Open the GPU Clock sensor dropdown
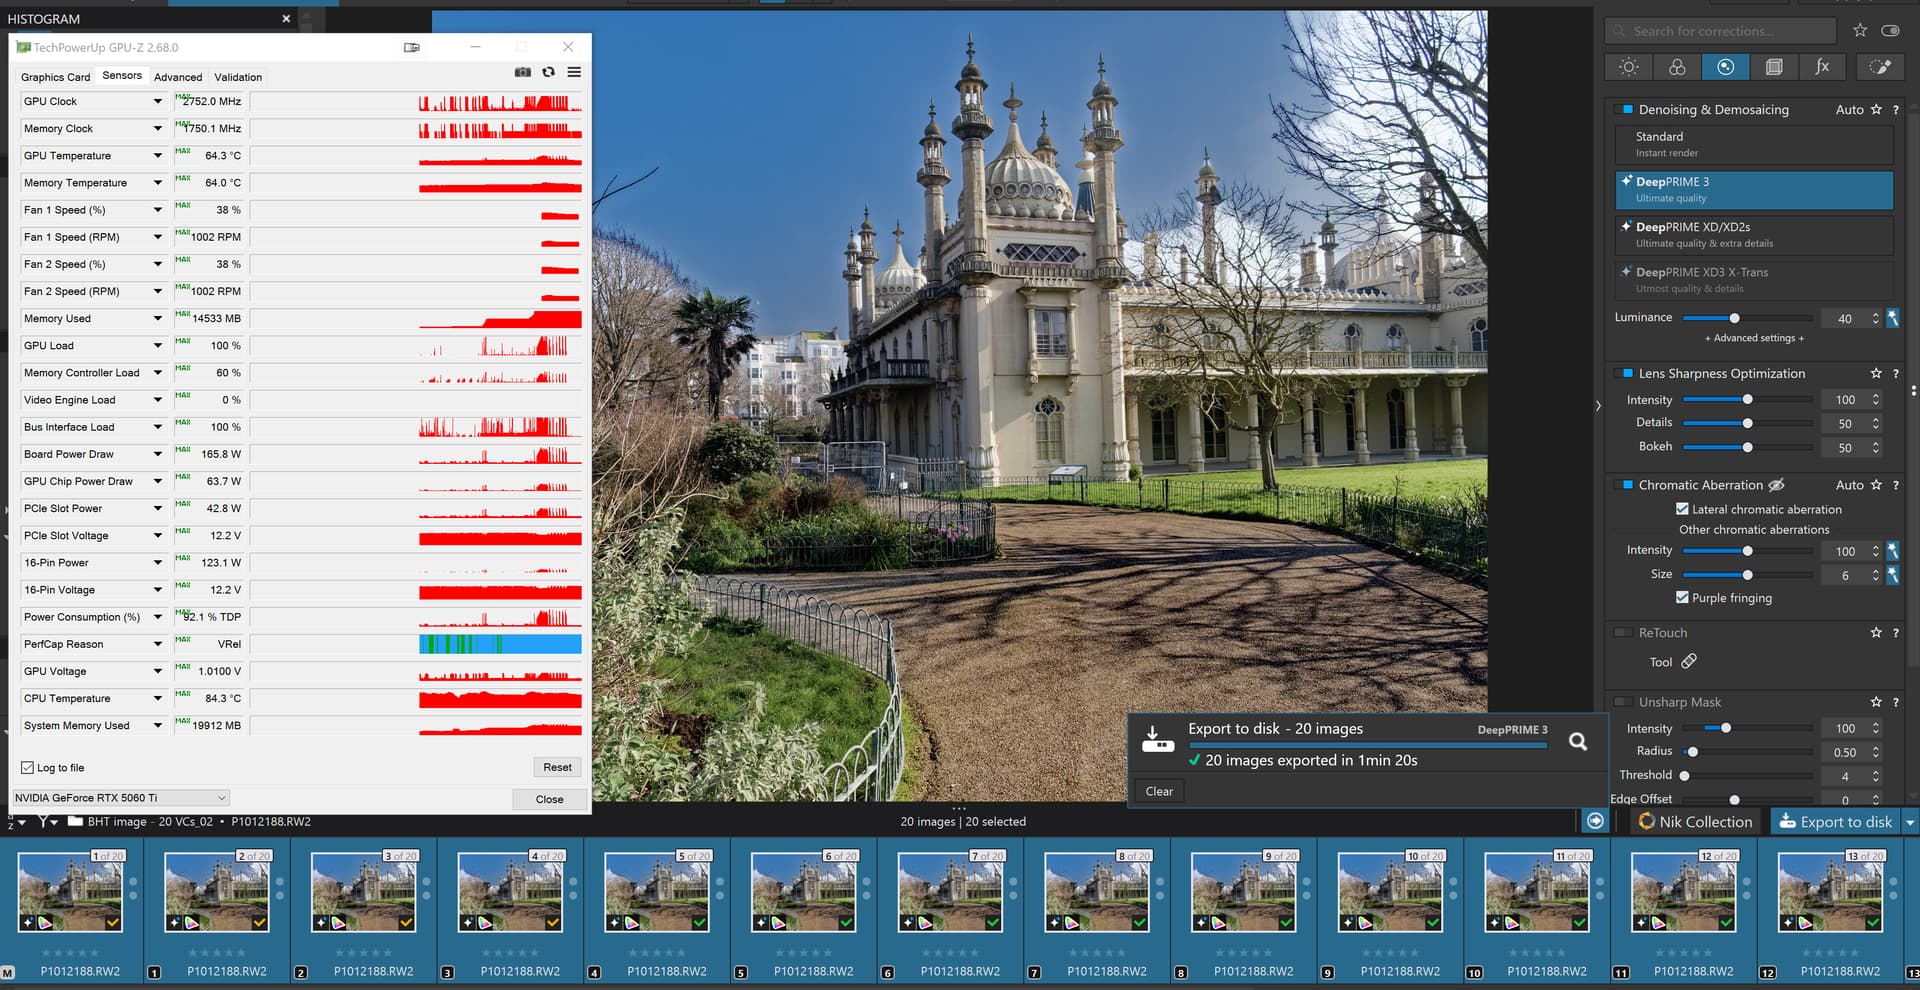The height and width of the screenshot is (990, 1920). (x=157, y=101)
